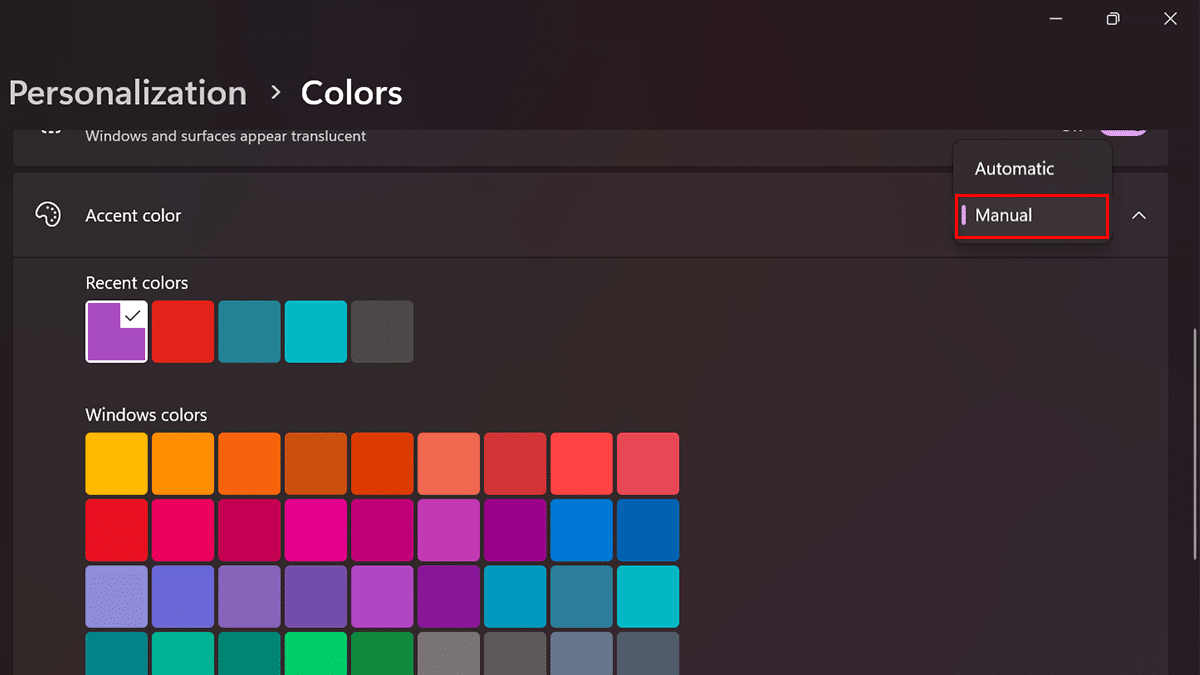
Task: Select the red swatch under Recent colors
Action: [182, 331]
